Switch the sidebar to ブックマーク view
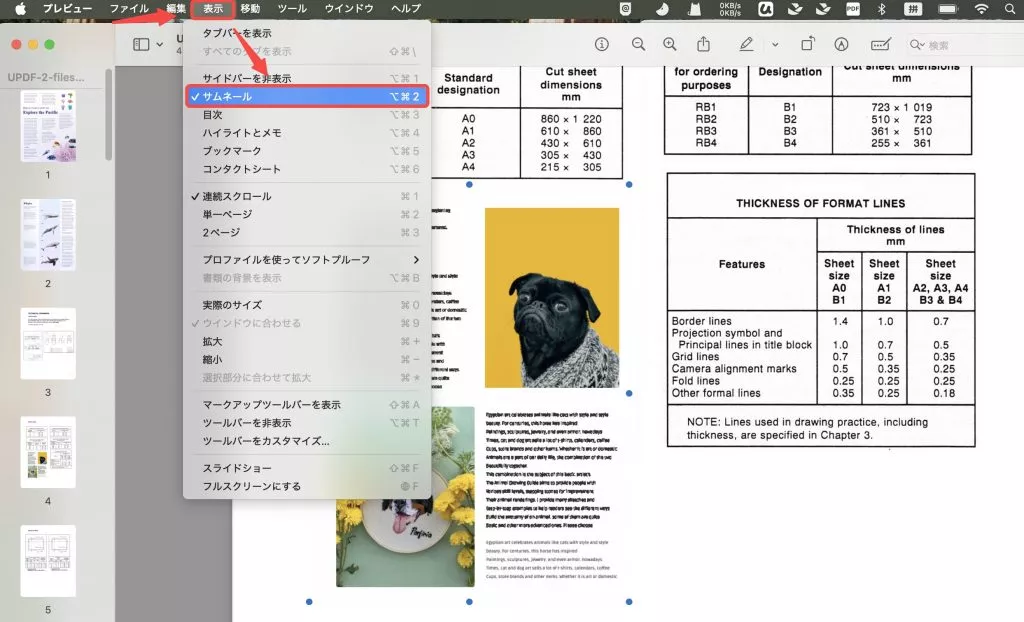 307,151
